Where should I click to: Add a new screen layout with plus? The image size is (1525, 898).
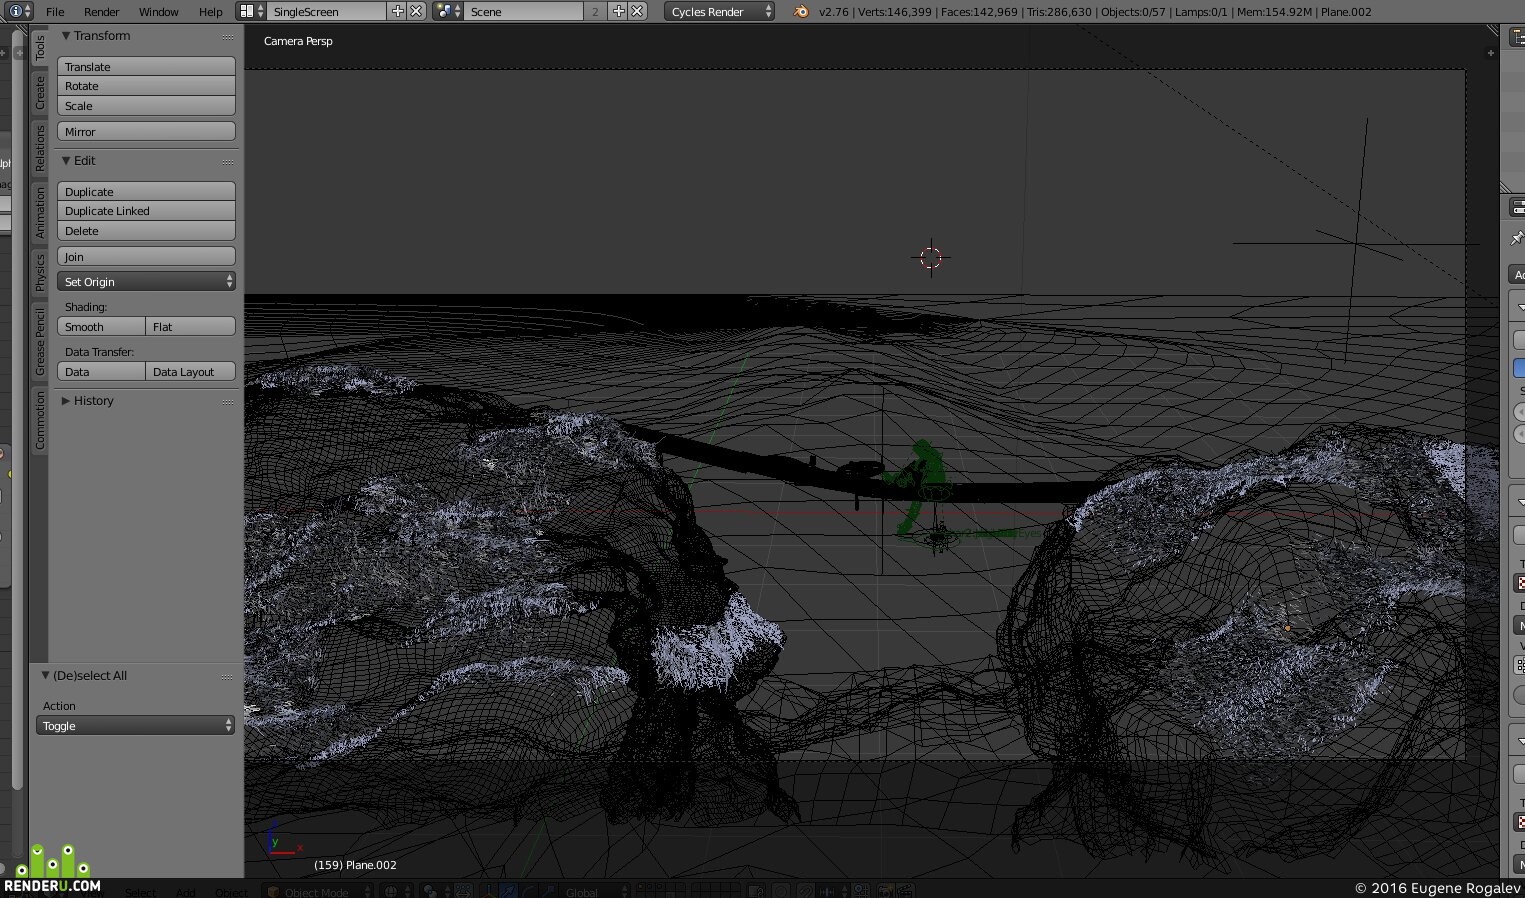[x=398, y=11]
